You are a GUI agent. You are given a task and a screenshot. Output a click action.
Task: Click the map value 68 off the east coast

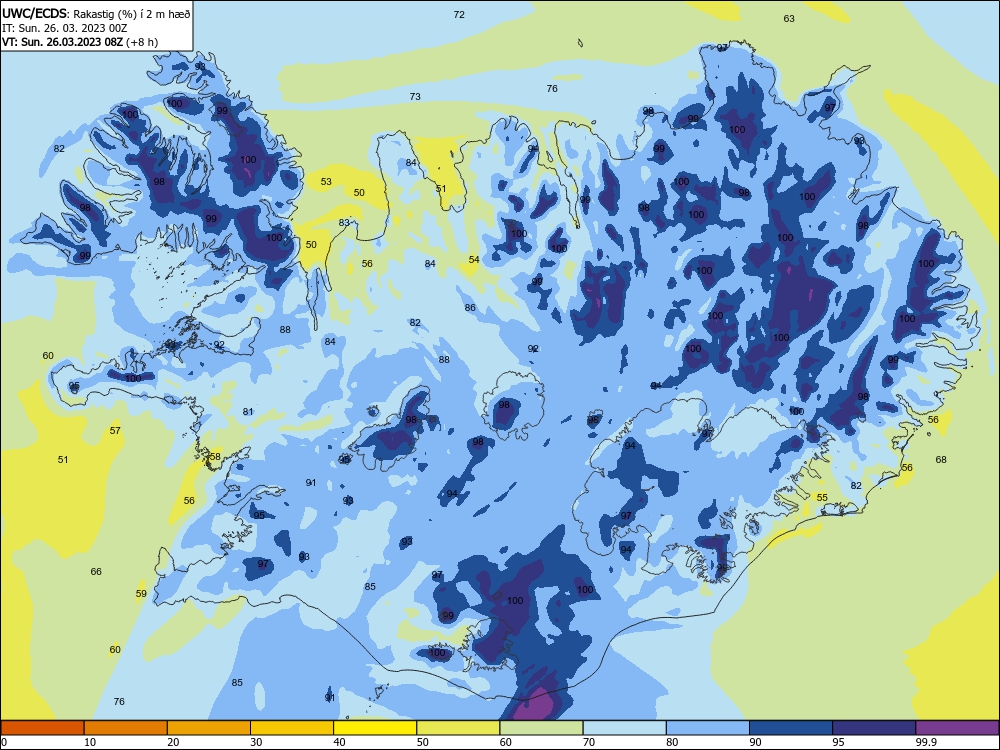click(941, 459)
